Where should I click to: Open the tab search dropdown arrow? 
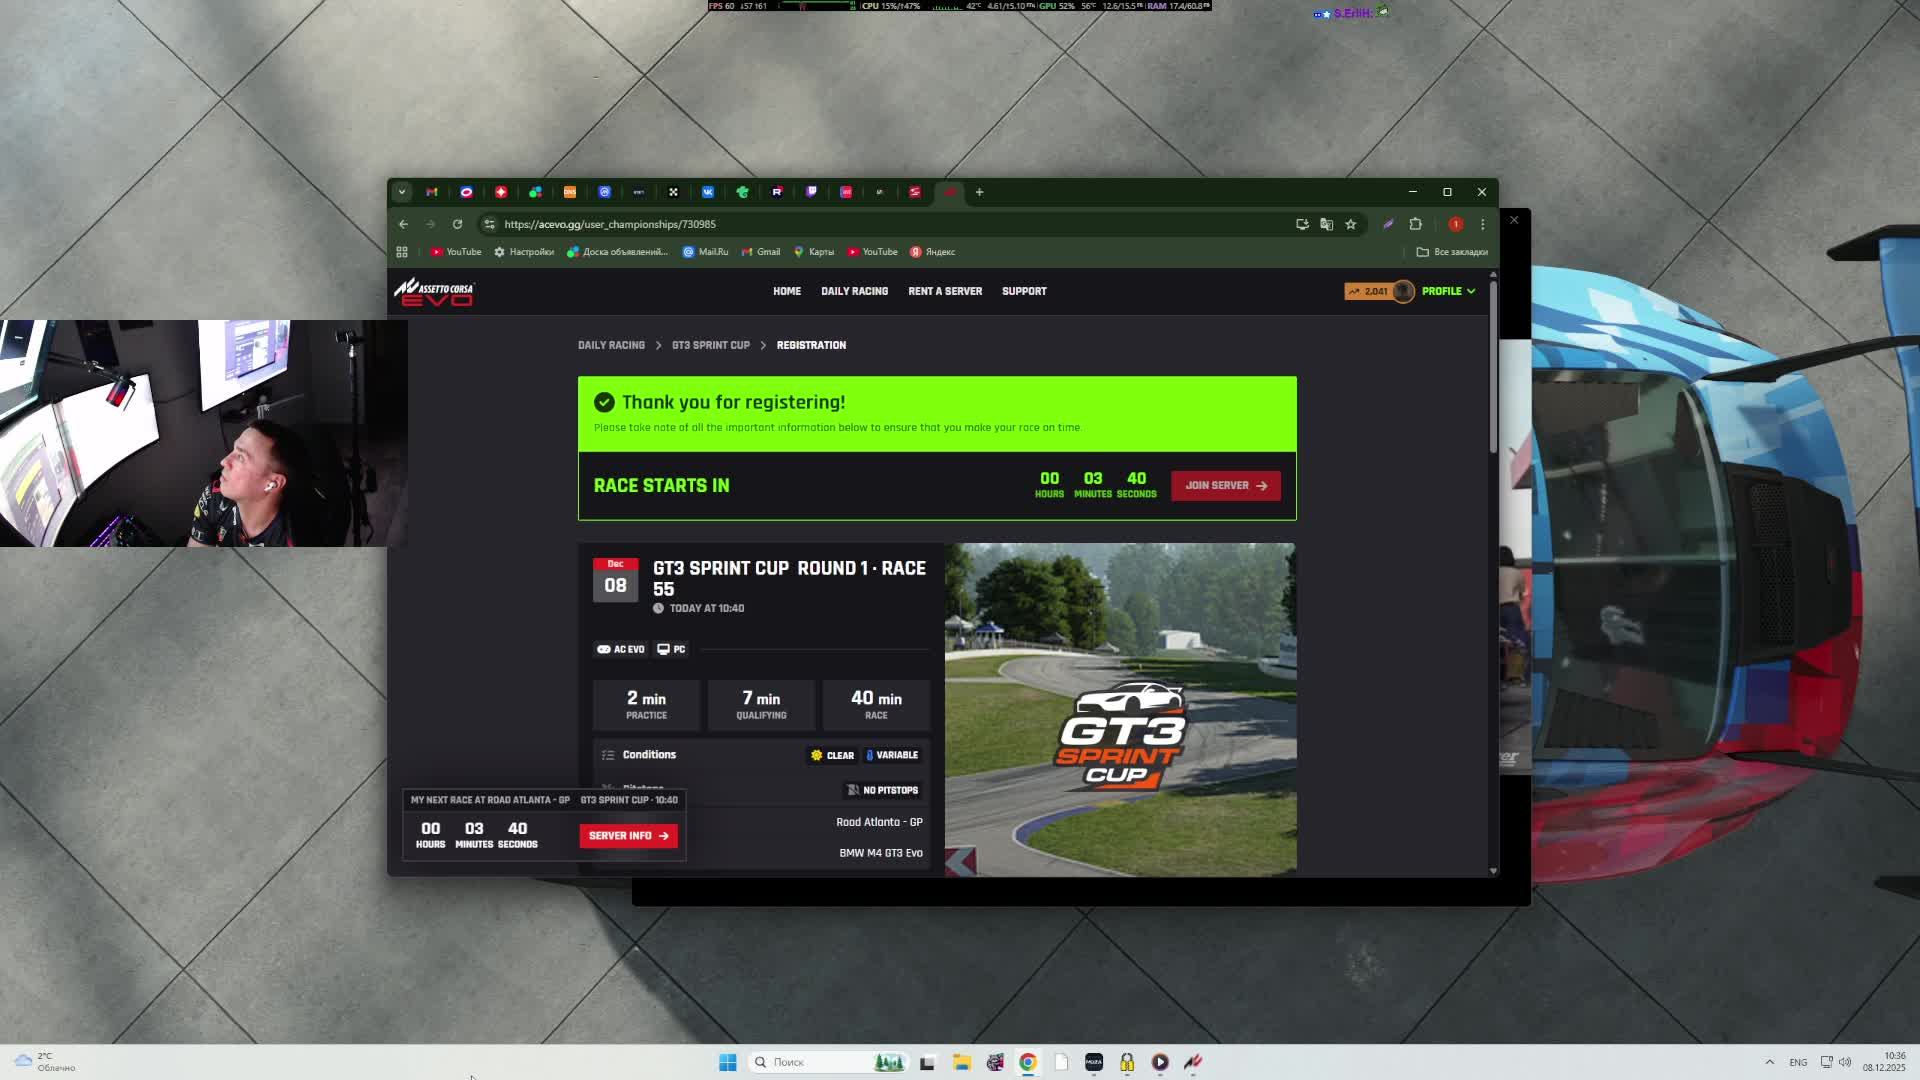(x=401, y=192)
